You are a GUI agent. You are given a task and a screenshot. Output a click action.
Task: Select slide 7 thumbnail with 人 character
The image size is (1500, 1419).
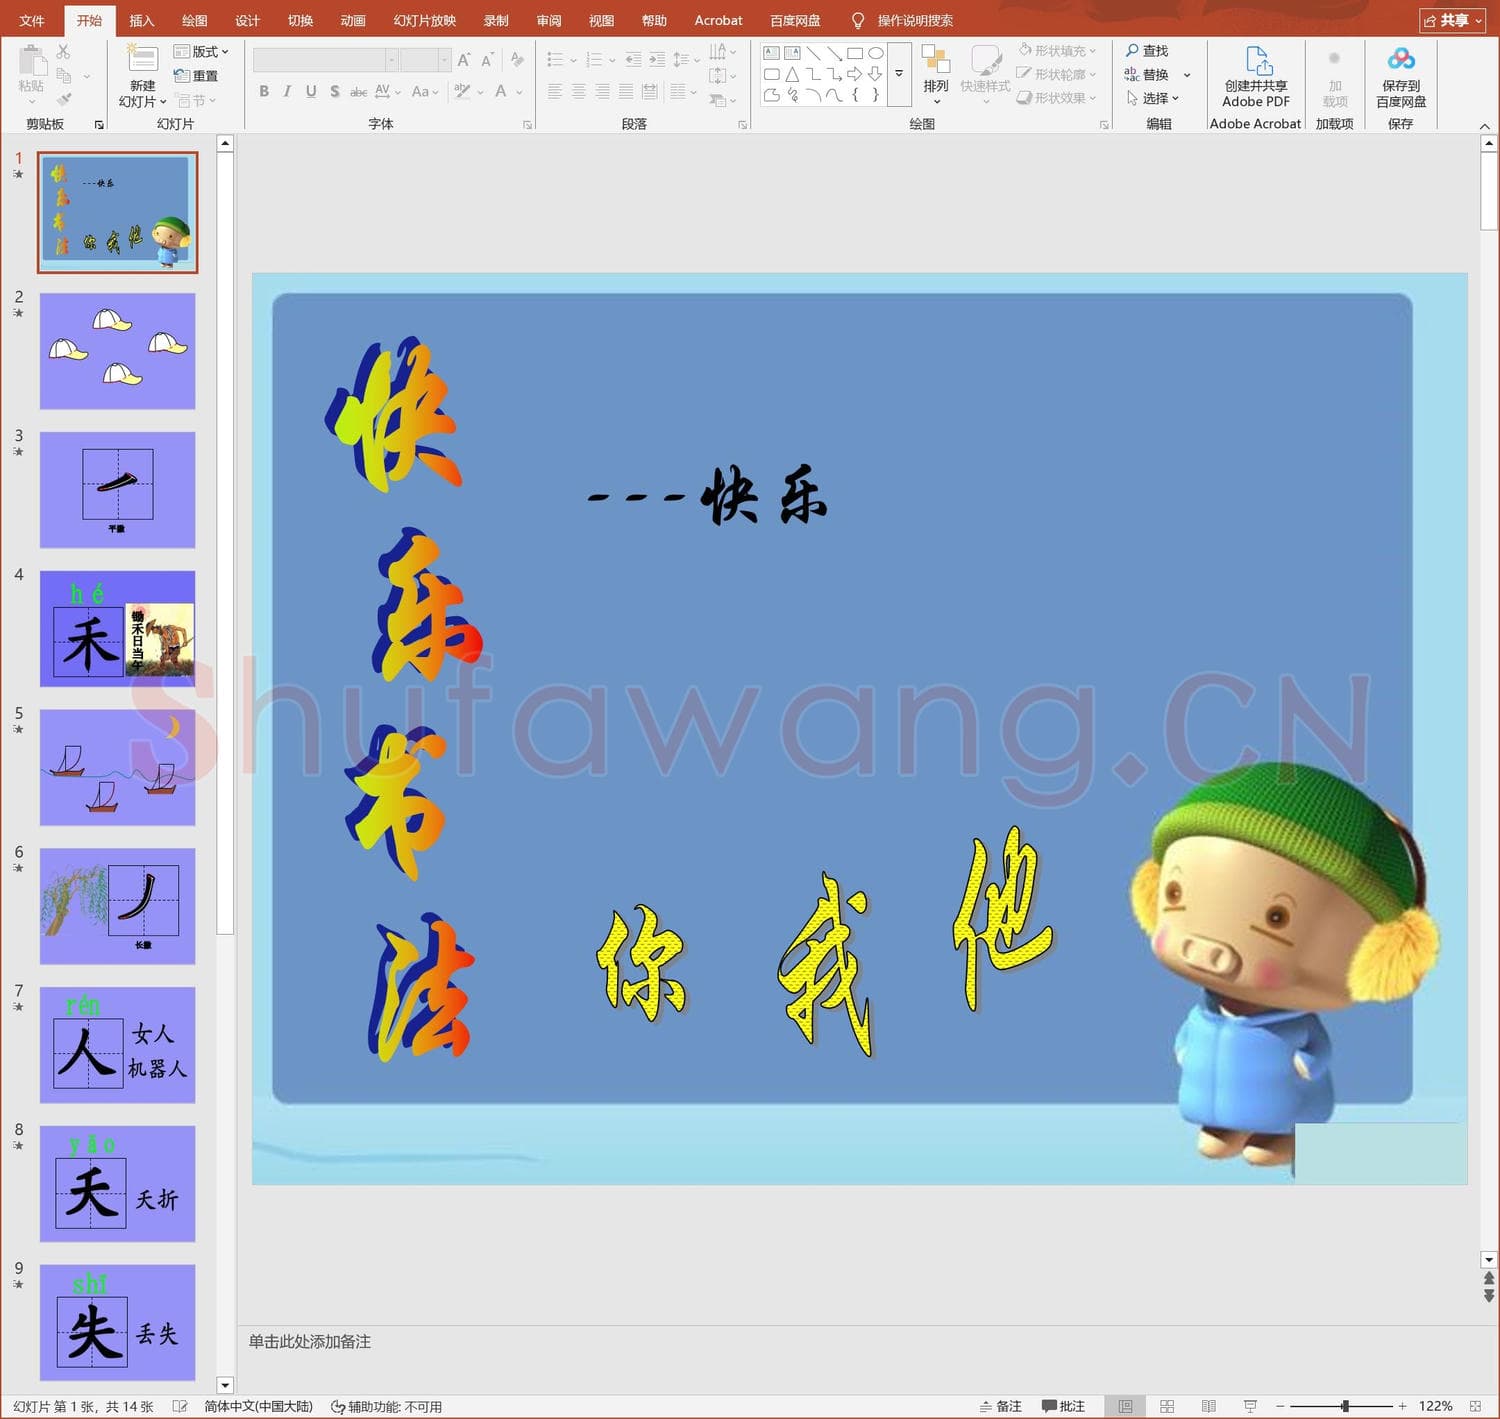click(x=117, y=1045)
